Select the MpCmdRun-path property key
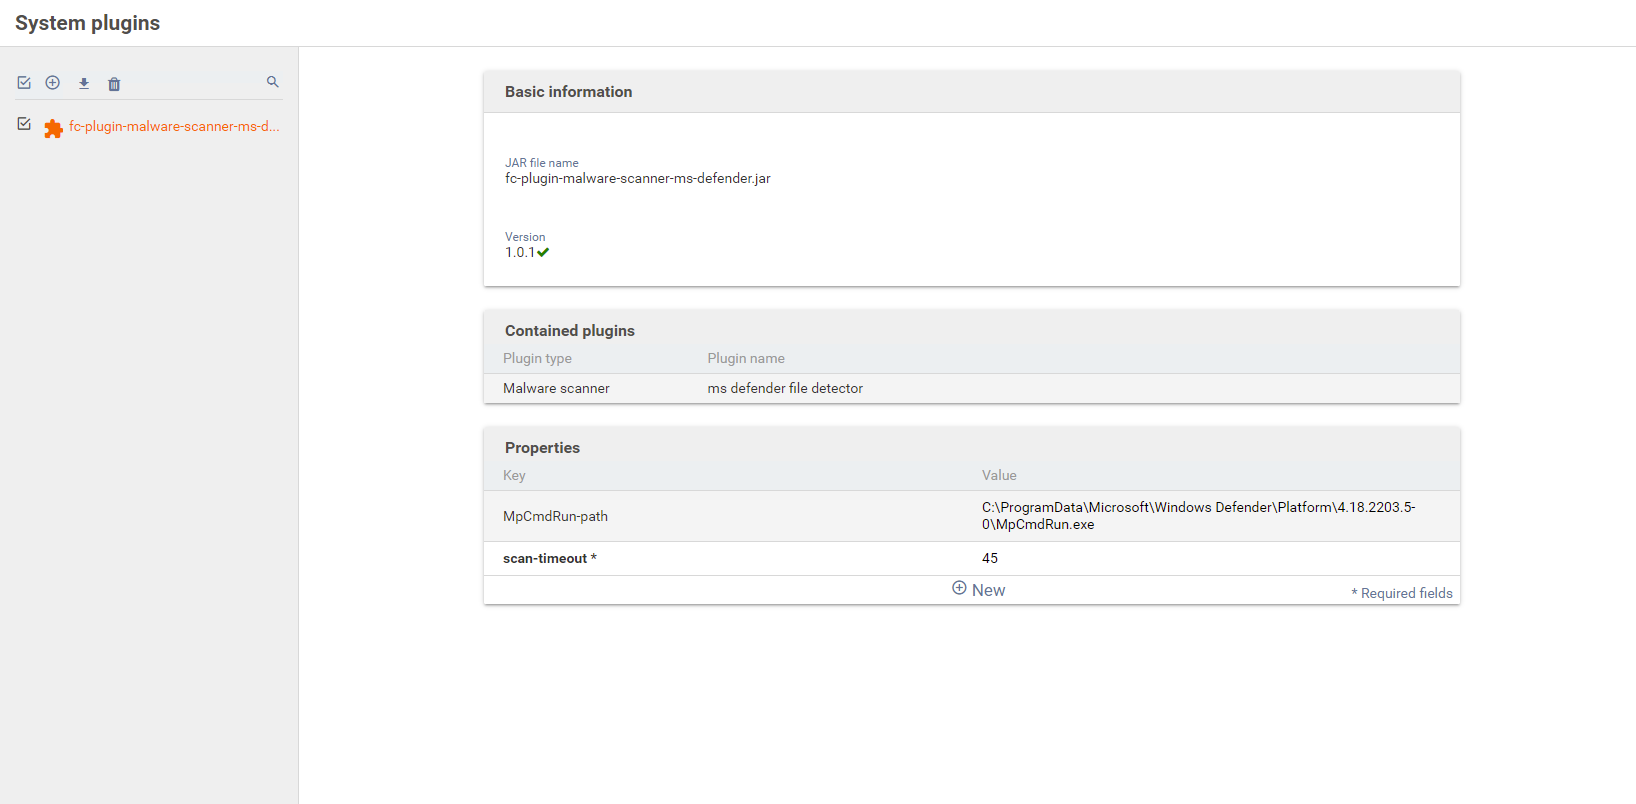 point(555,516)
